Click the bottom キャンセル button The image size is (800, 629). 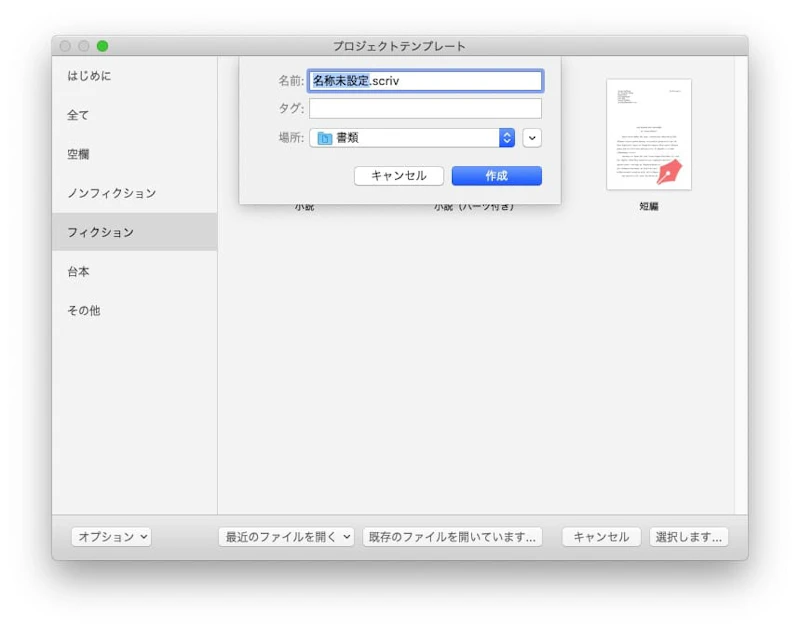tap(604, 537)
